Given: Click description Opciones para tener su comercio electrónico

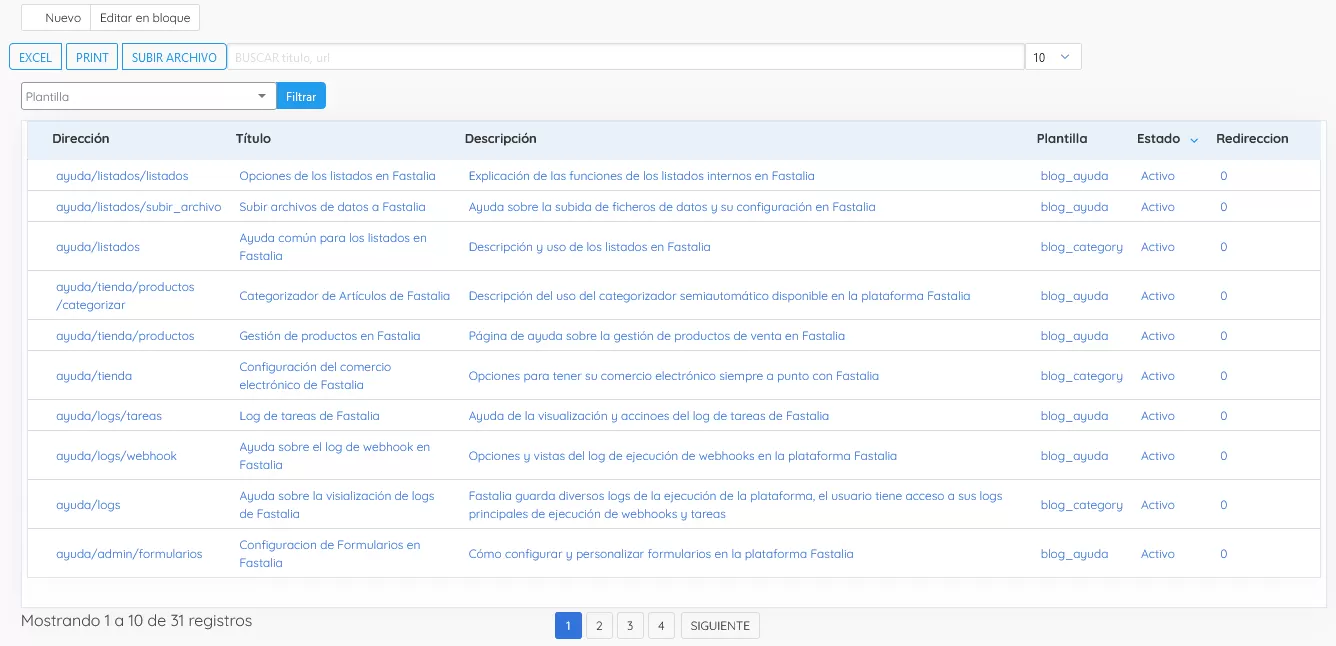Looking at the screenshot, I should [x=673, y=376].
